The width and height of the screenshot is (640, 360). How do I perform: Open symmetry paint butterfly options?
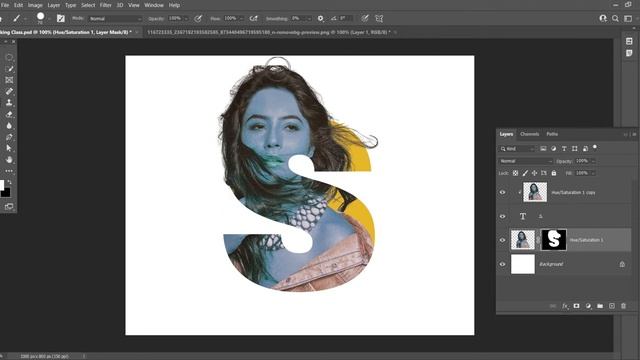[379, 18]
